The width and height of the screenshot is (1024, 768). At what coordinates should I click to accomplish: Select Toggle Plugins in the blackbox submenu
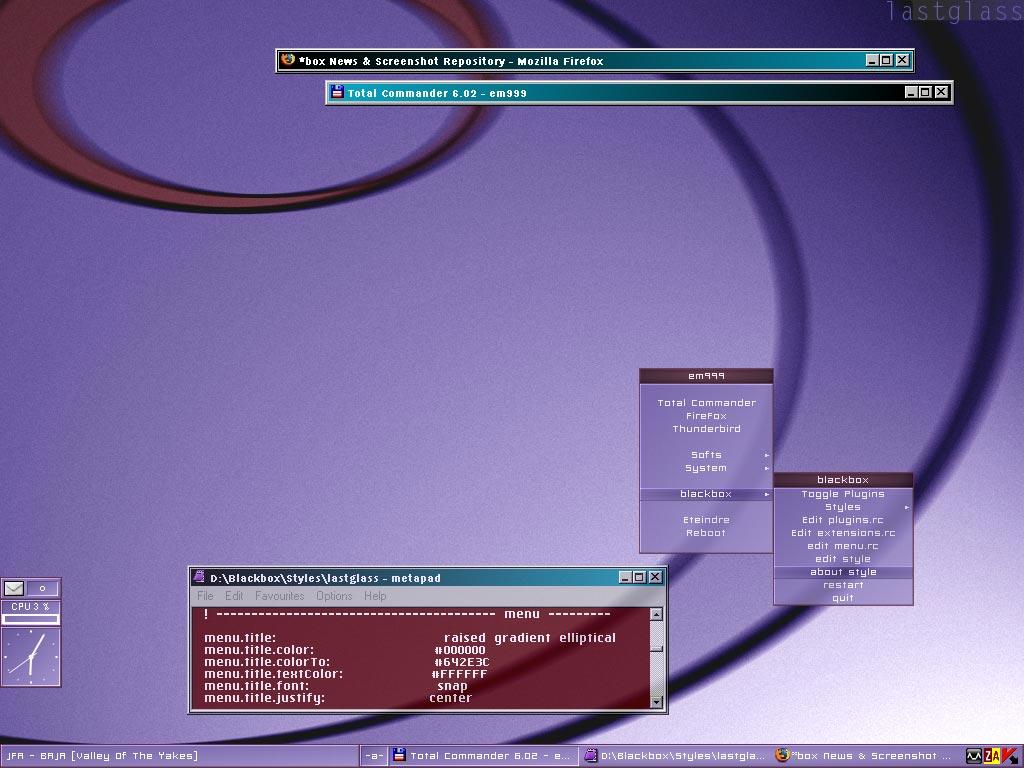[x=843, y=494]
